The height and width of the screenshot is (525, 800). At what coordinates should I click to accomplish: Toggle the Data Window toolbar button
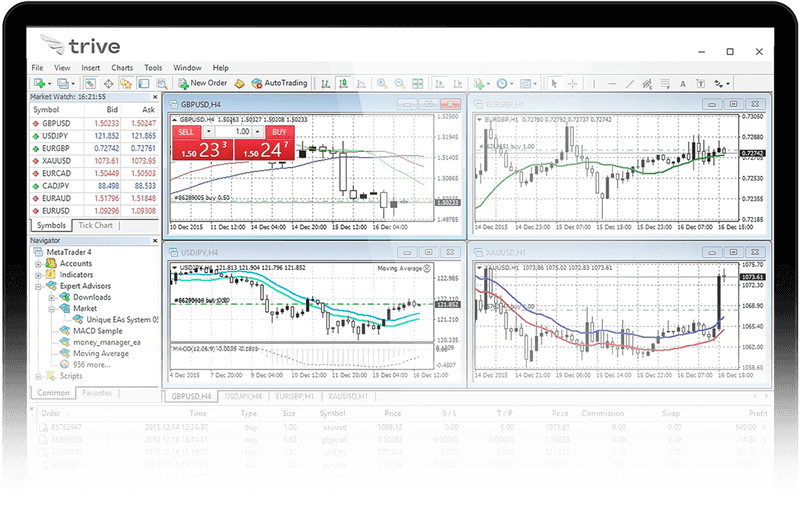pyautogui.click(x=108, y=83)
